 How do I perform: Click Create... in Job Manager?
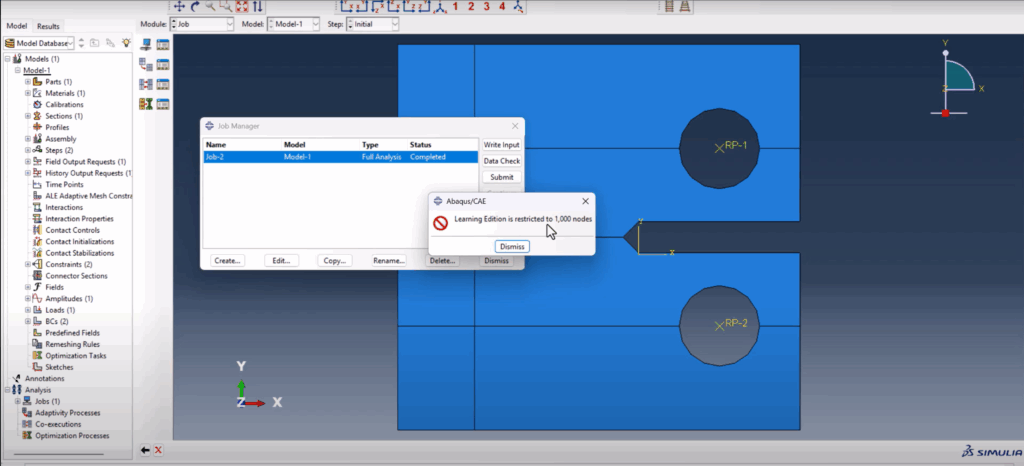[x=228, y=260]
